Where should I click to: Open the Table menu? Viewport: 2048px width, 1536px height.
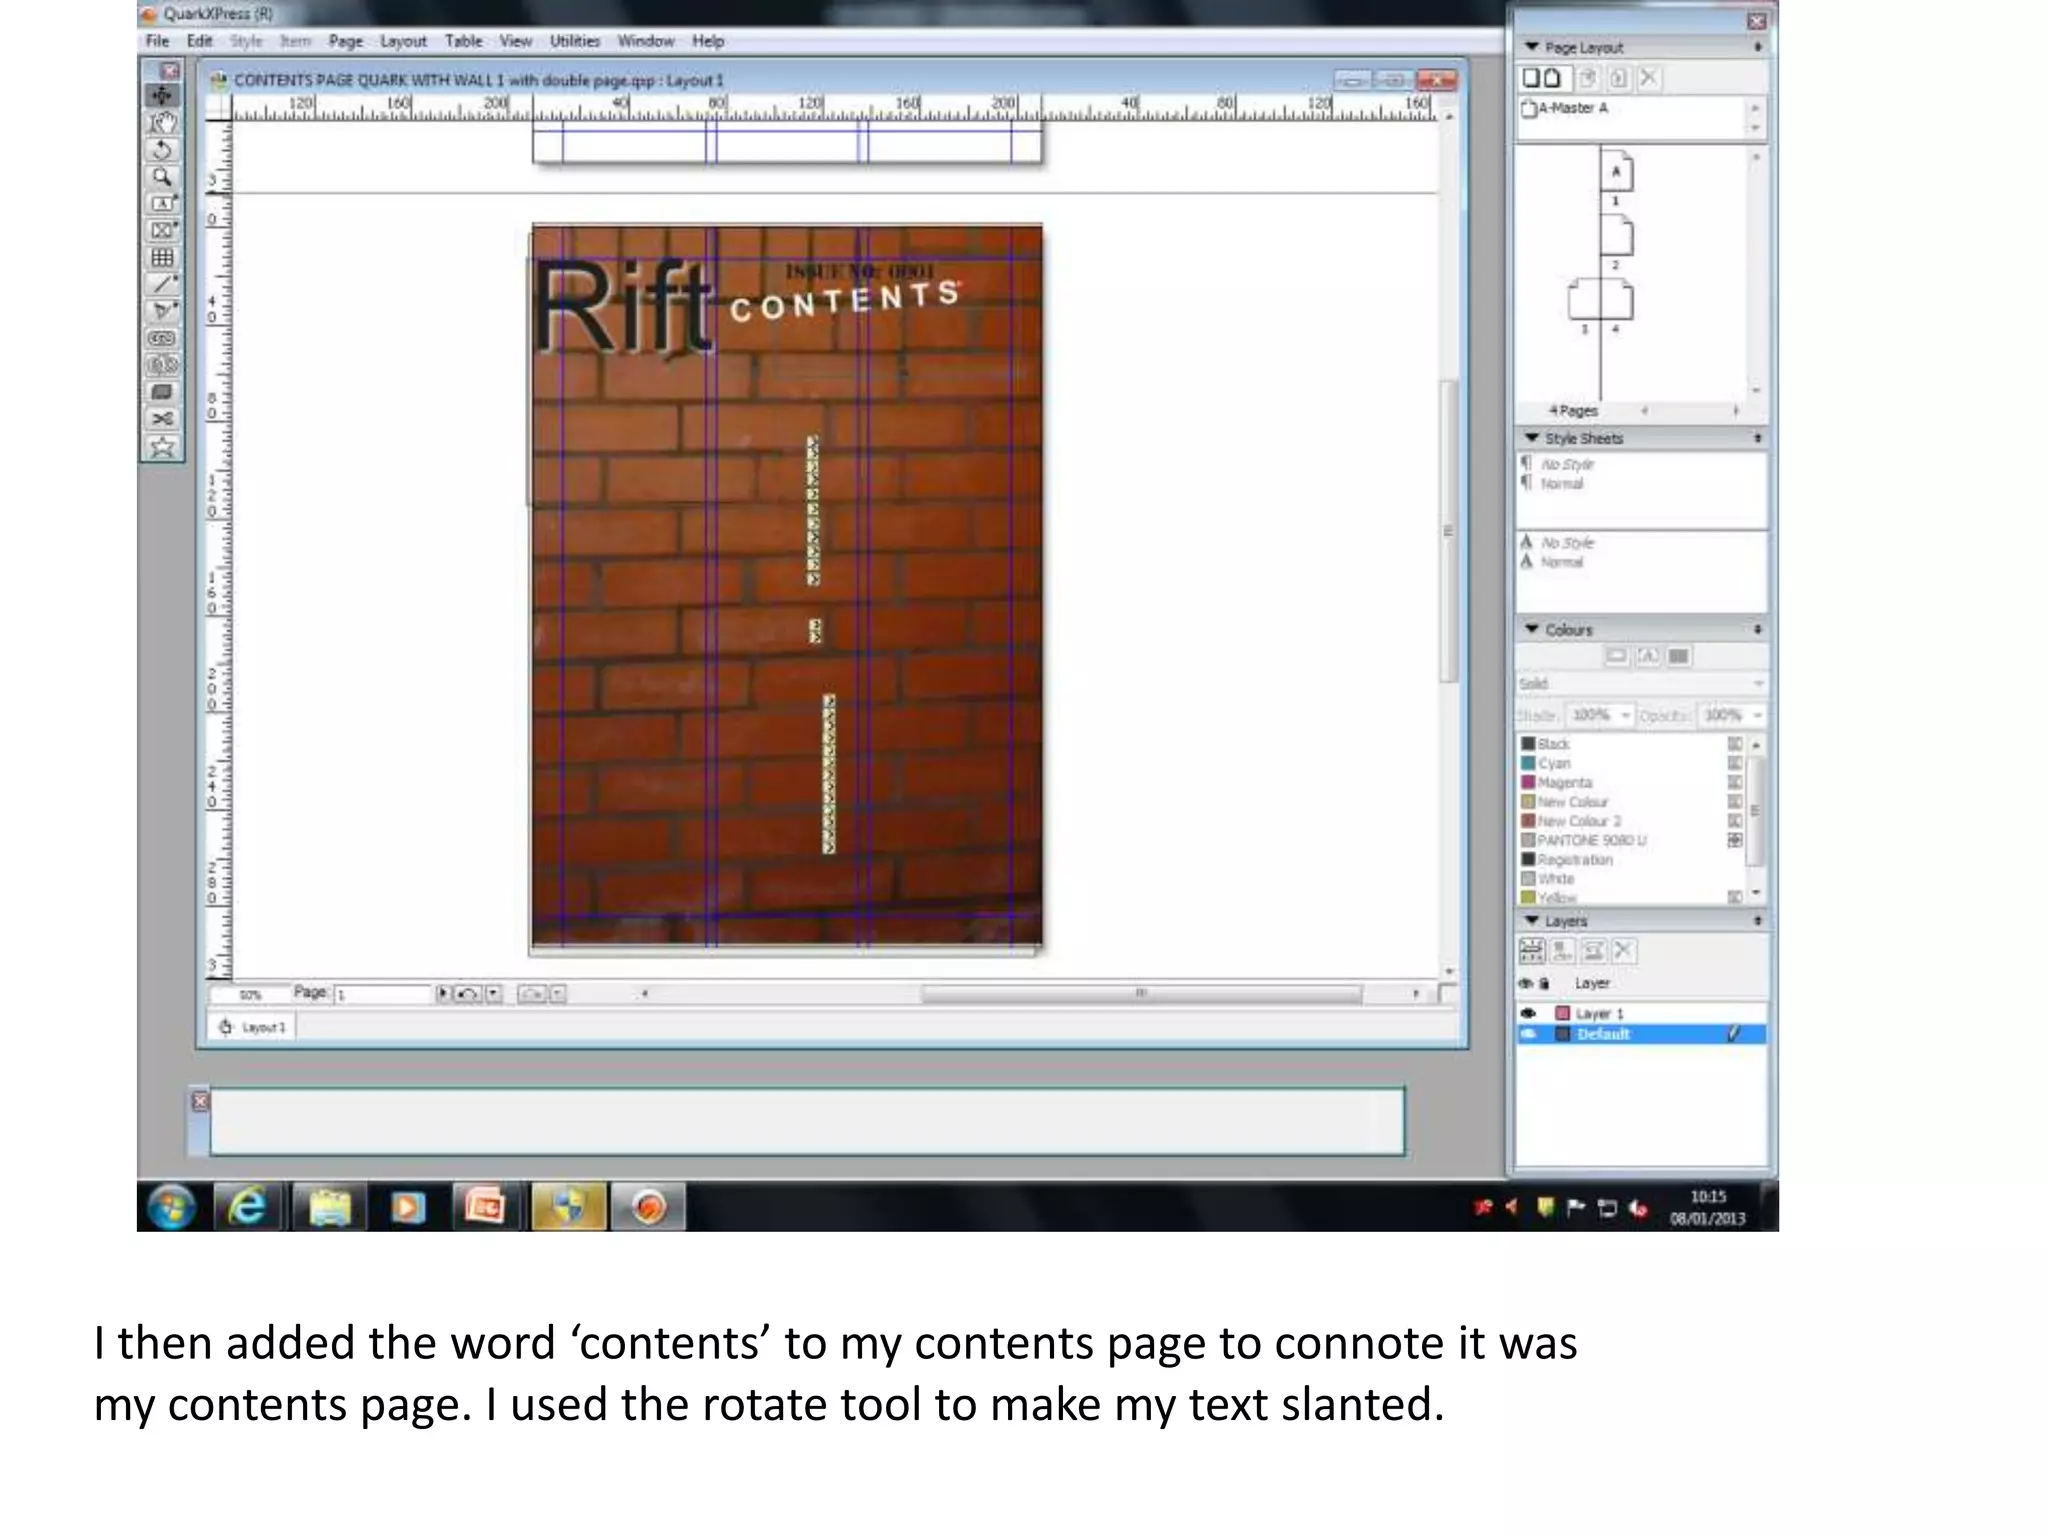click(x=464, y=41)
